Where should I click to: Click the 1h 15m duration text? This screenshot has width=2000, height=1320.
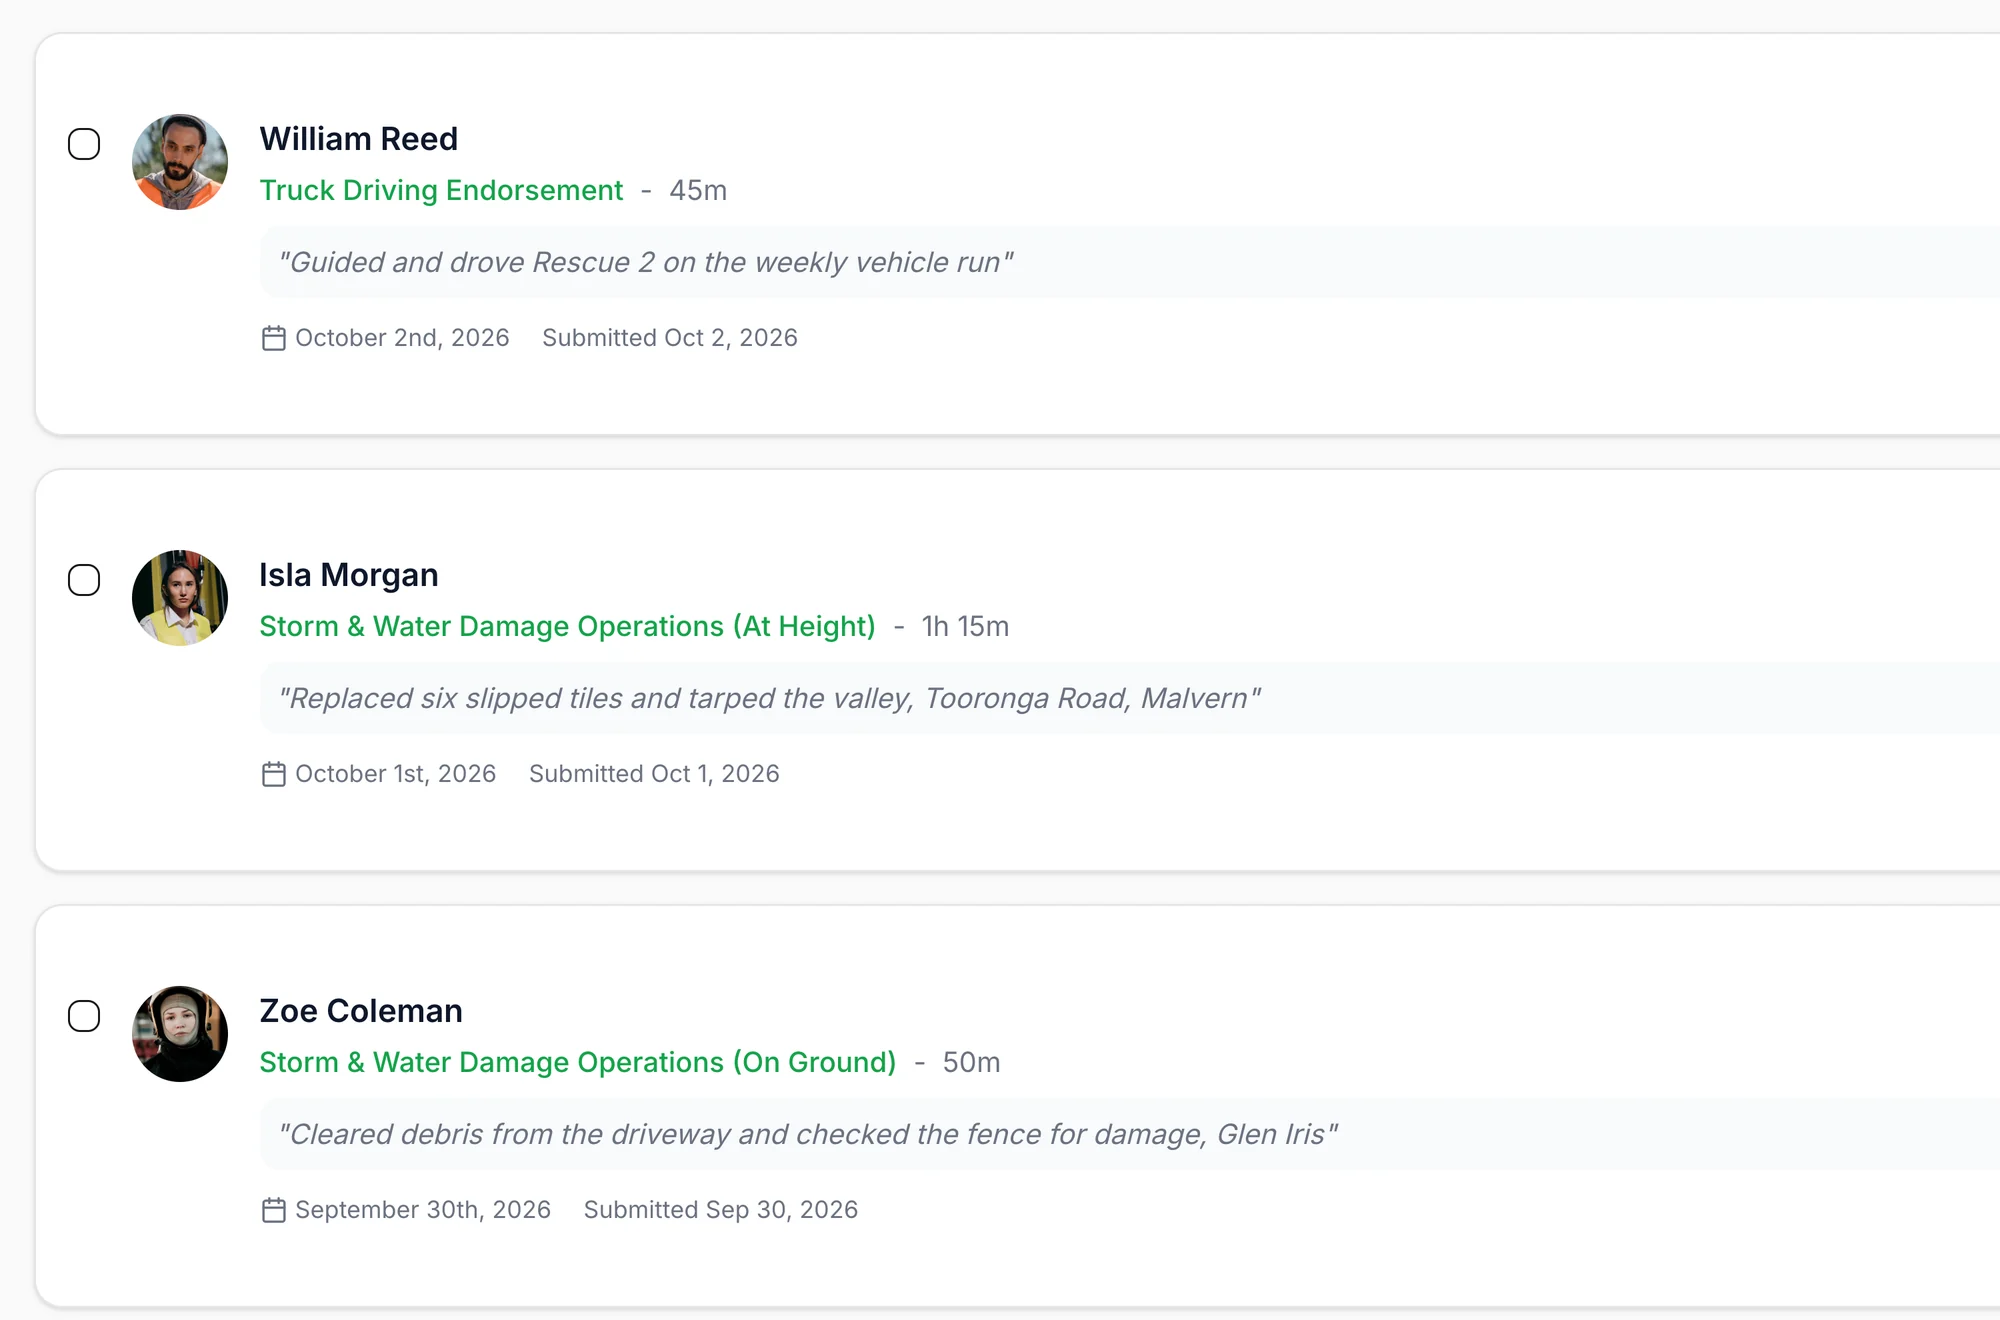click(x=965, y=626)
